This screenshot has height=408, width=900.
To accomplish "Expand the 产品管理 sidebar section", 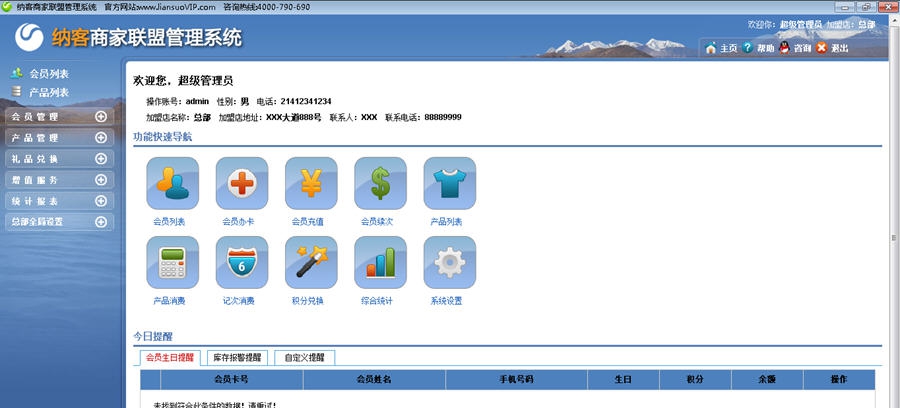I will pyautogui.click(x=60, y=138).
